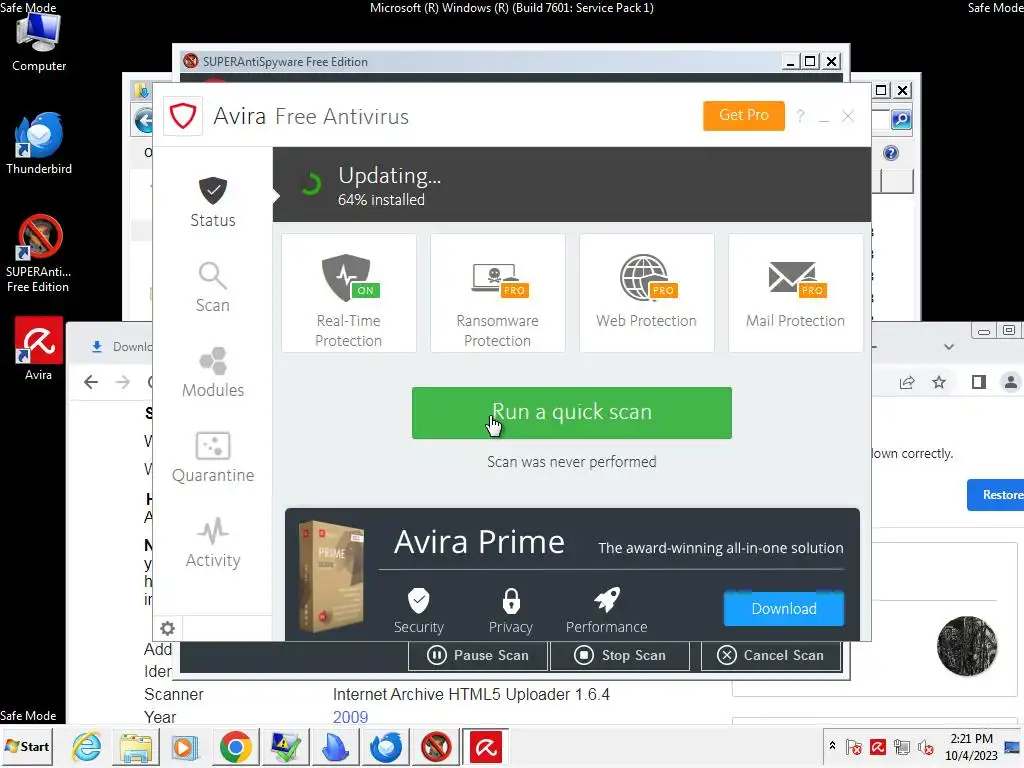Image resolution: width=1024 pixels, height=768 pixels.
Task: Open Internet Explorer from taskbar
Action: pyautogui.click(x=87, y=747)
